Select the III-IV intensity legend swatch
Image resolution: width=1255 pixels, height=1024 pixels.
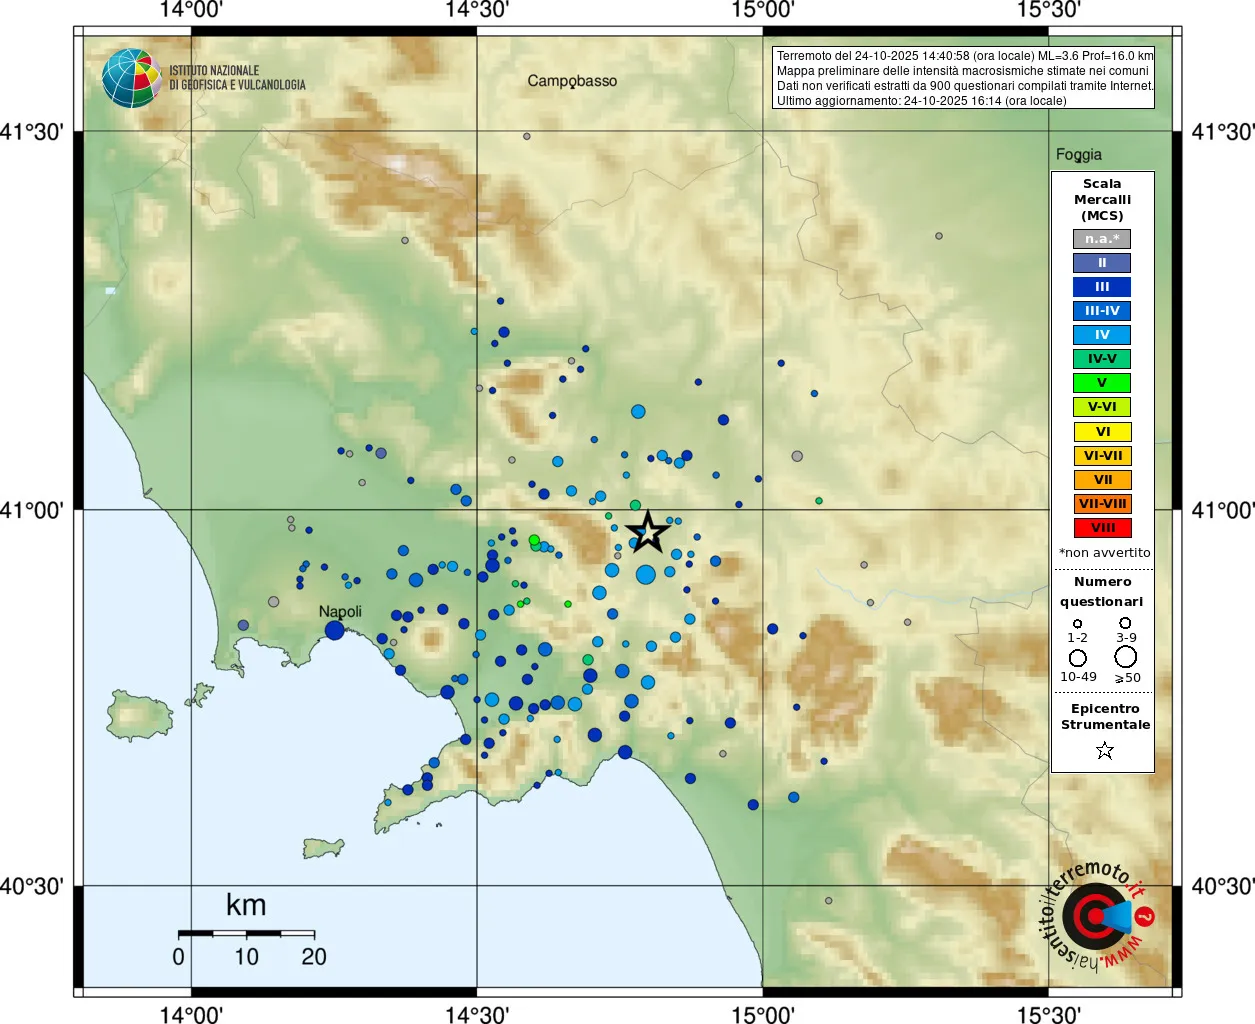[1102, 311]
